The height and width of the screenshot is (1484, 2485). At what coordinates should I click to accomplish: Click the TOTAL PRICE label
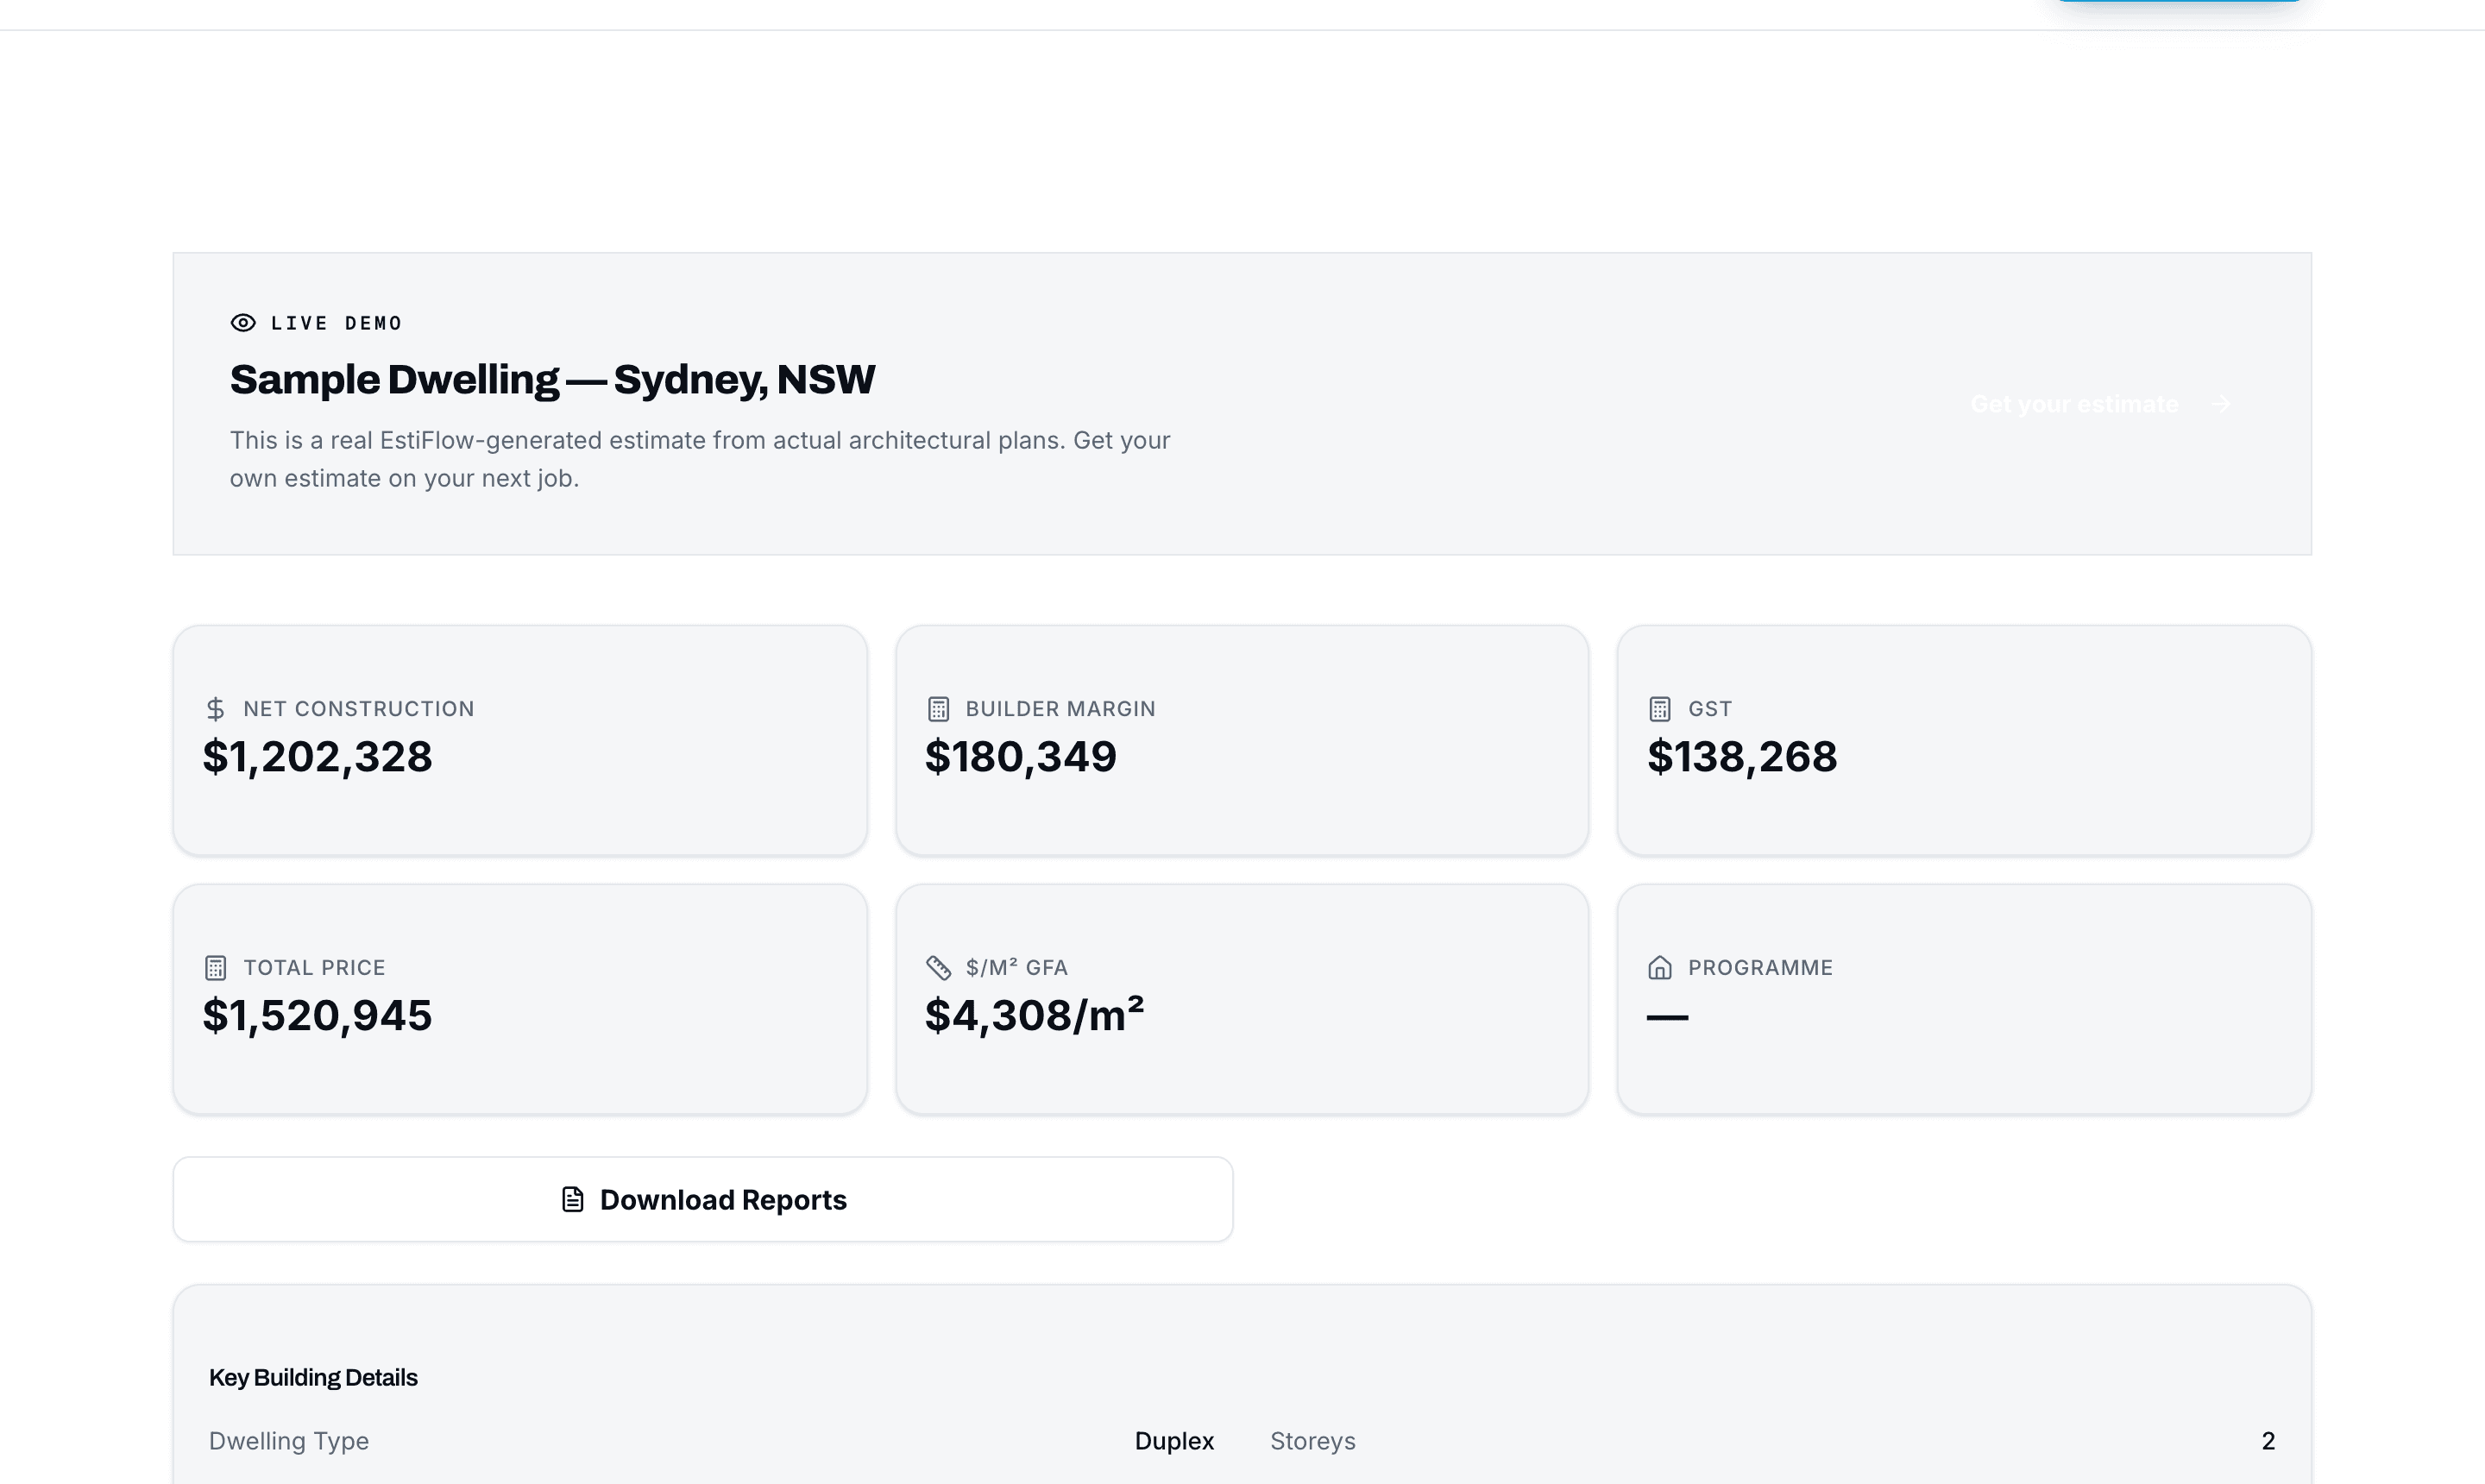tap(315, 968)
